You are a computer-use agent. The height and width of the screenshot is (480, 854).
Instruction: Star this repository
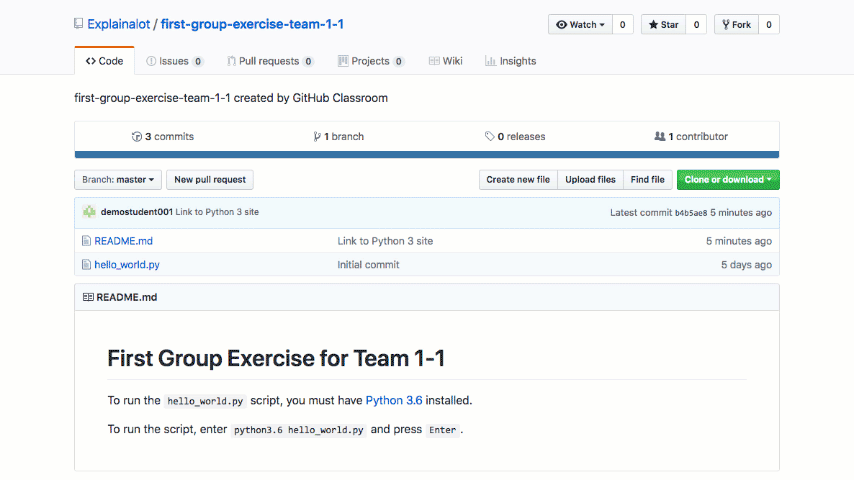662,25
